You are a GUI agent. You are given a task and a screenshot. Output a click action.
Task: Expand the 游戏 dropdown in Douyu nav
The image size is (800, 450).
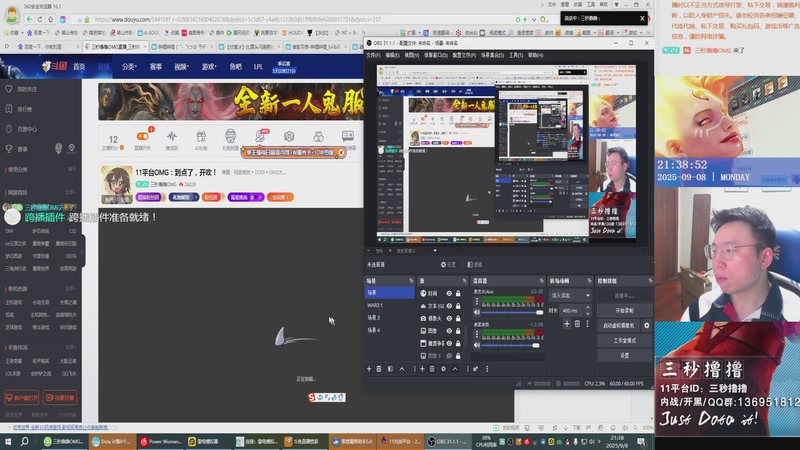209,66
